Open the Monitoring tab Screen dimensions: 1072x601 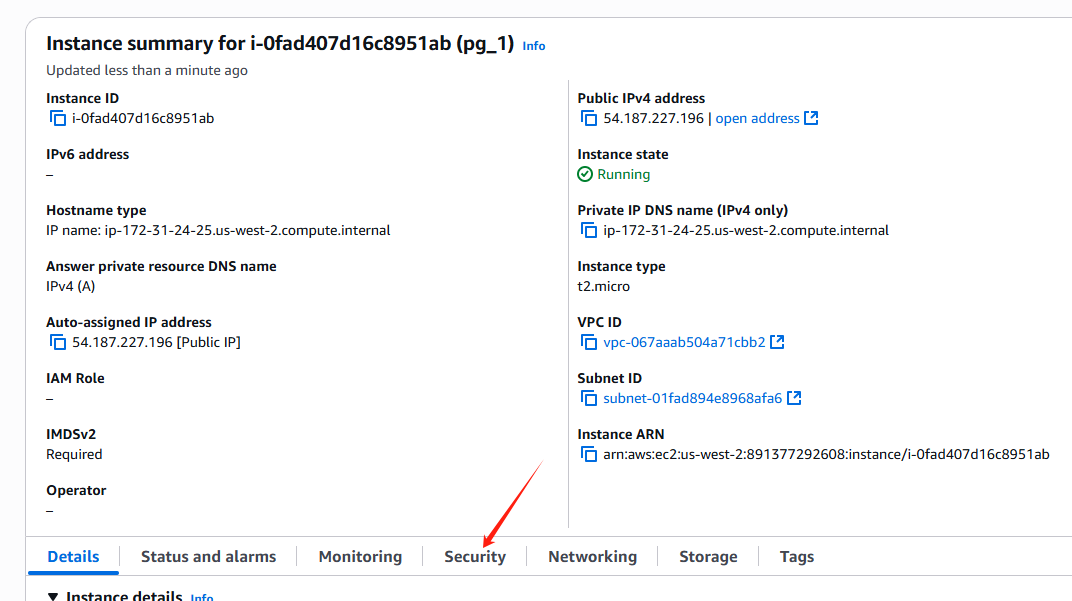coord(360,557)
